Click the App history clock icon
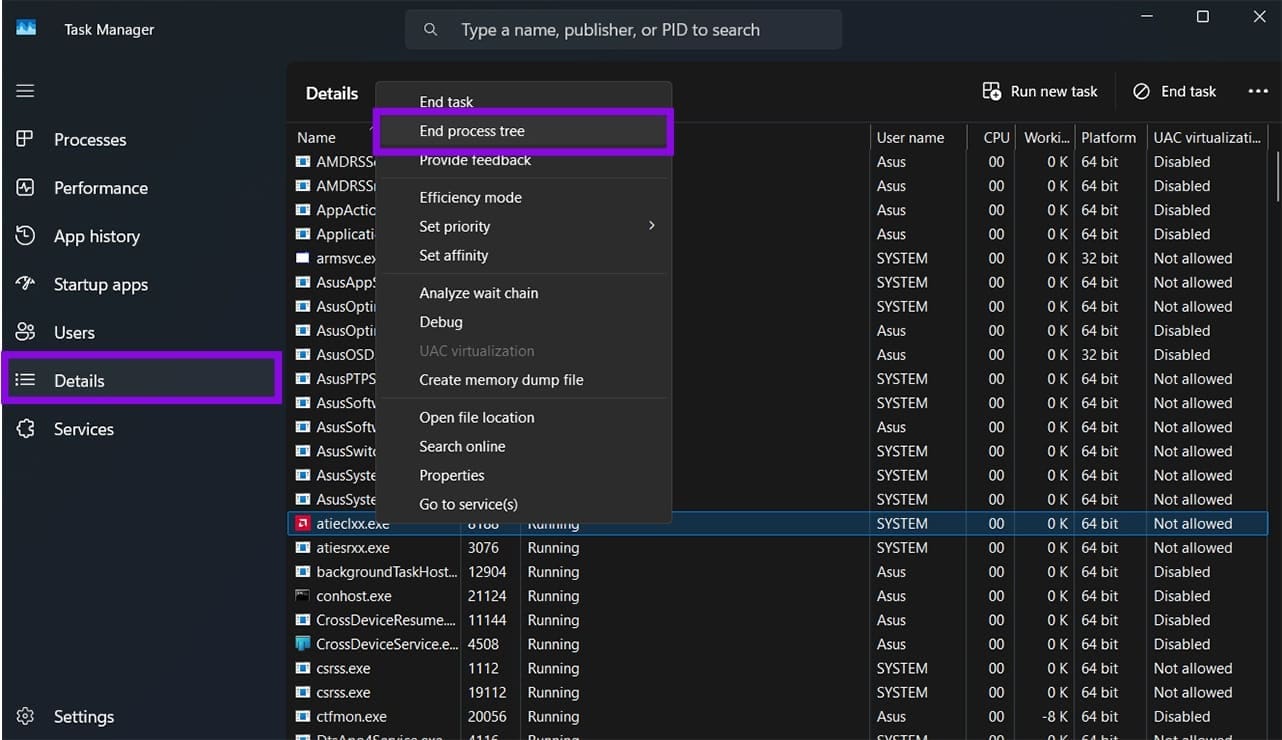Image resolution: width=1282 pixels, height=740 pixels. (25, 236)
